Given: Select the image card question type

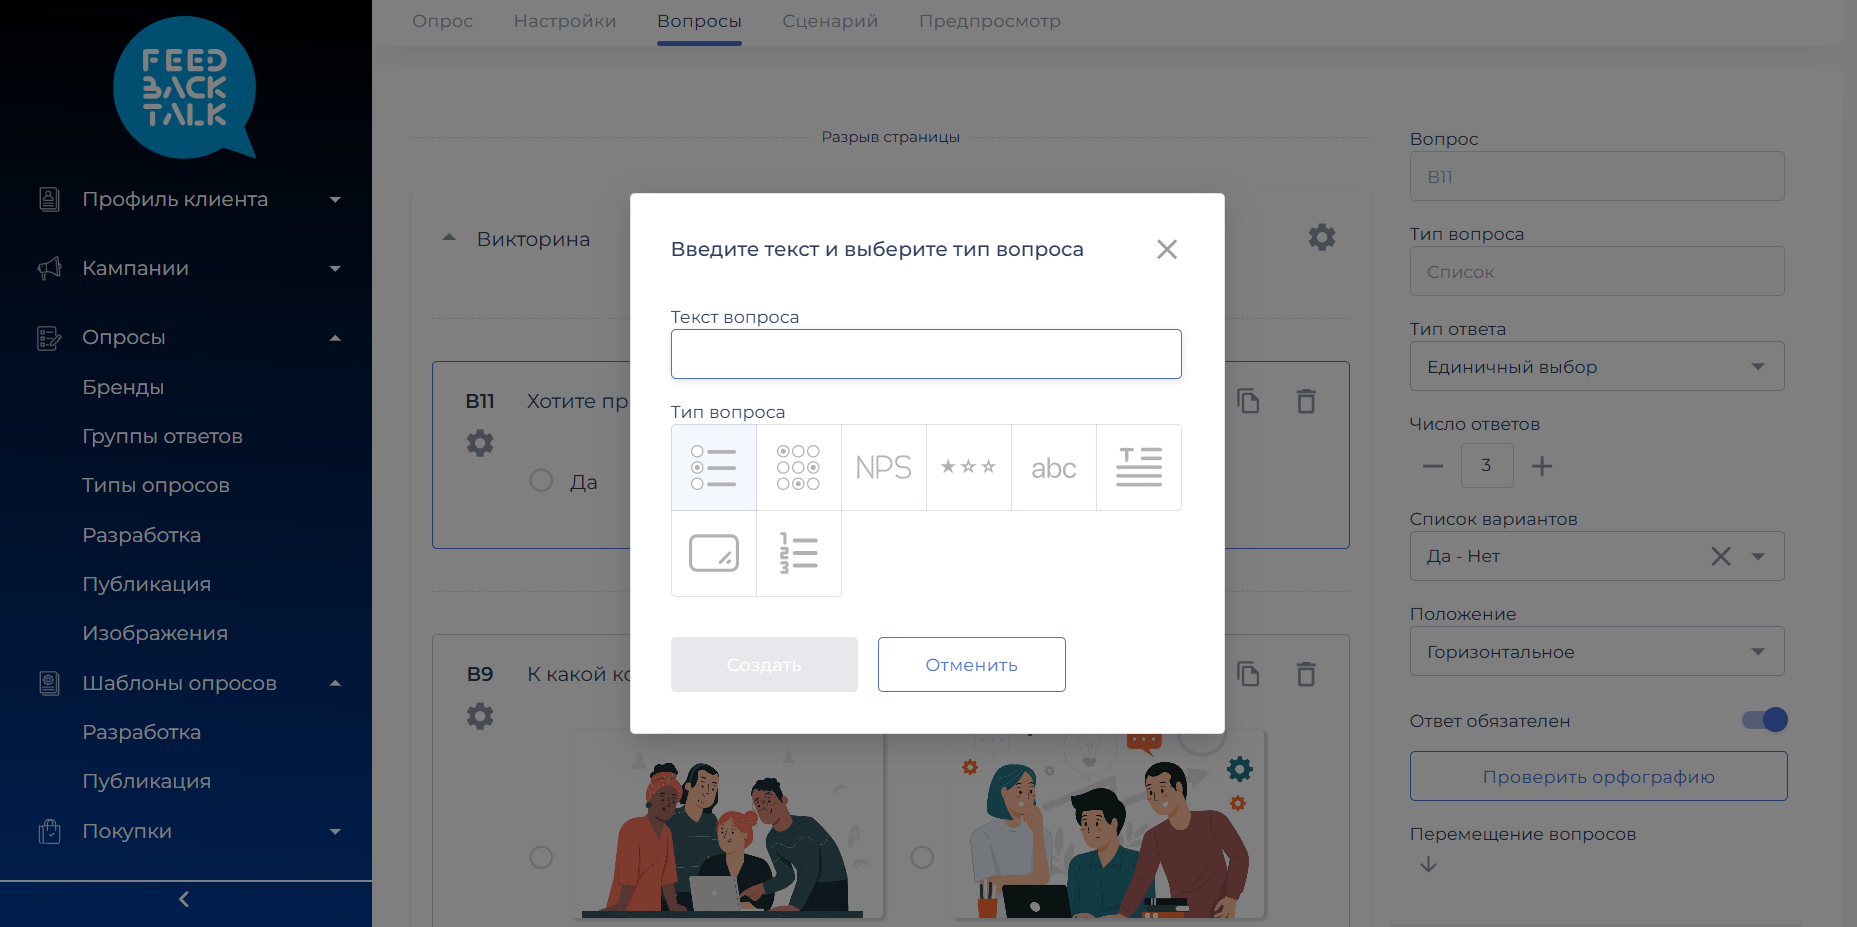Looking at the screenshot, I should [x=713, y=553].
